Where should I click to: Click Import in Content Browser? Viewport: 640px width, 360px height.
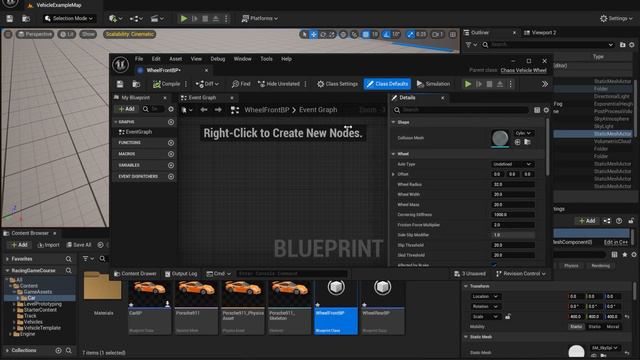pyautogui.click(x=48, y=245)
